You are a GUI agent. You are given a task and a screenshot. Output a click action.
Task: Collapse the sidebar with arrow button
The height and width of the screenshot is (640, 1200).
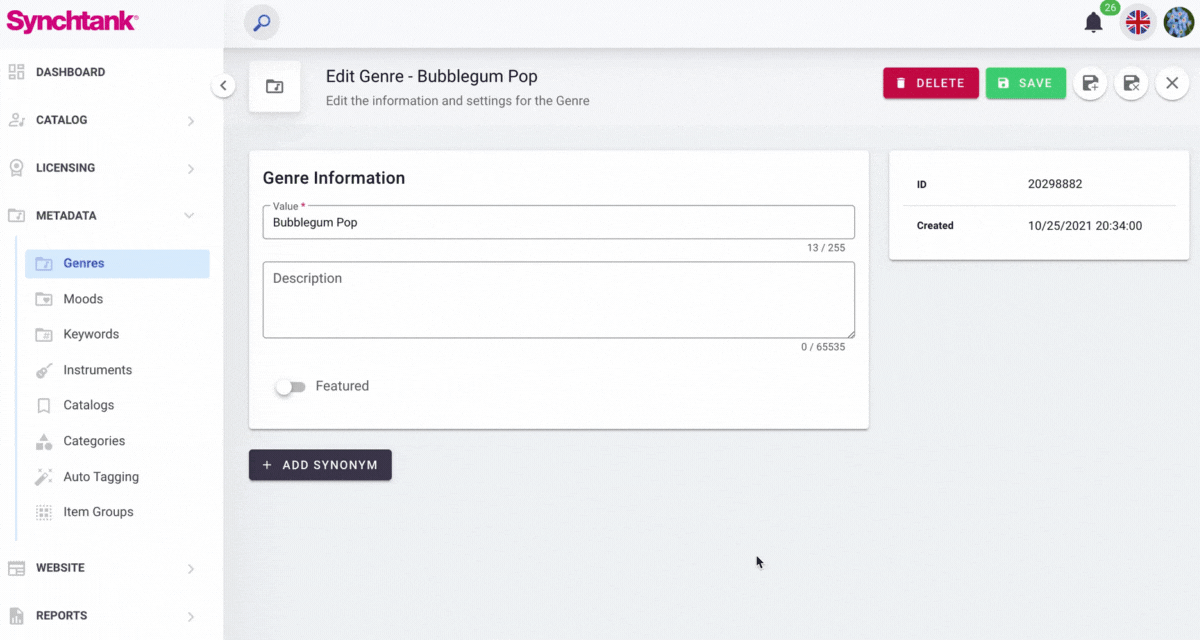(x=223, y=86)
